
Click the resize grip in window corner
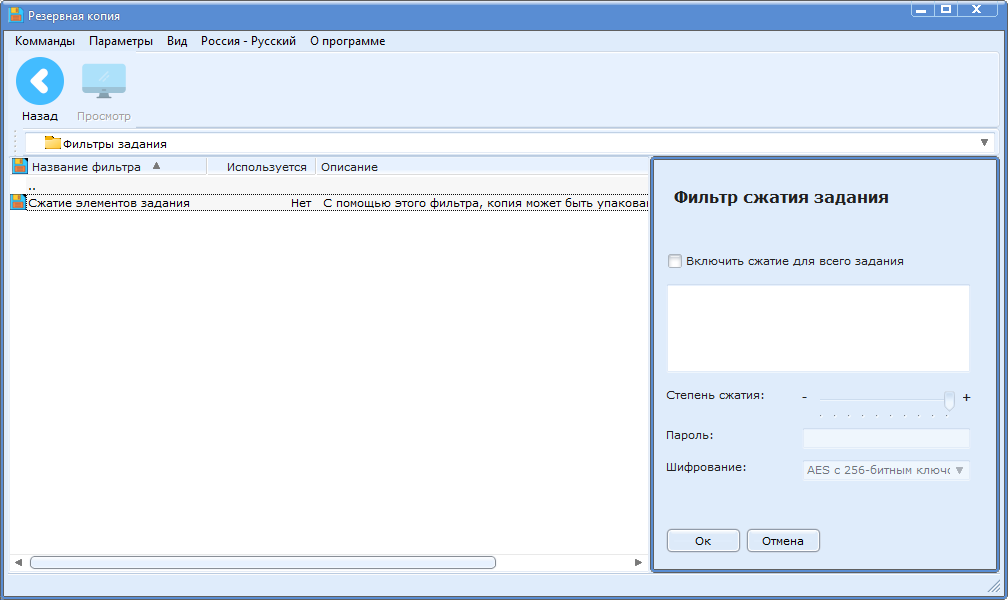[x=994, y=586]
